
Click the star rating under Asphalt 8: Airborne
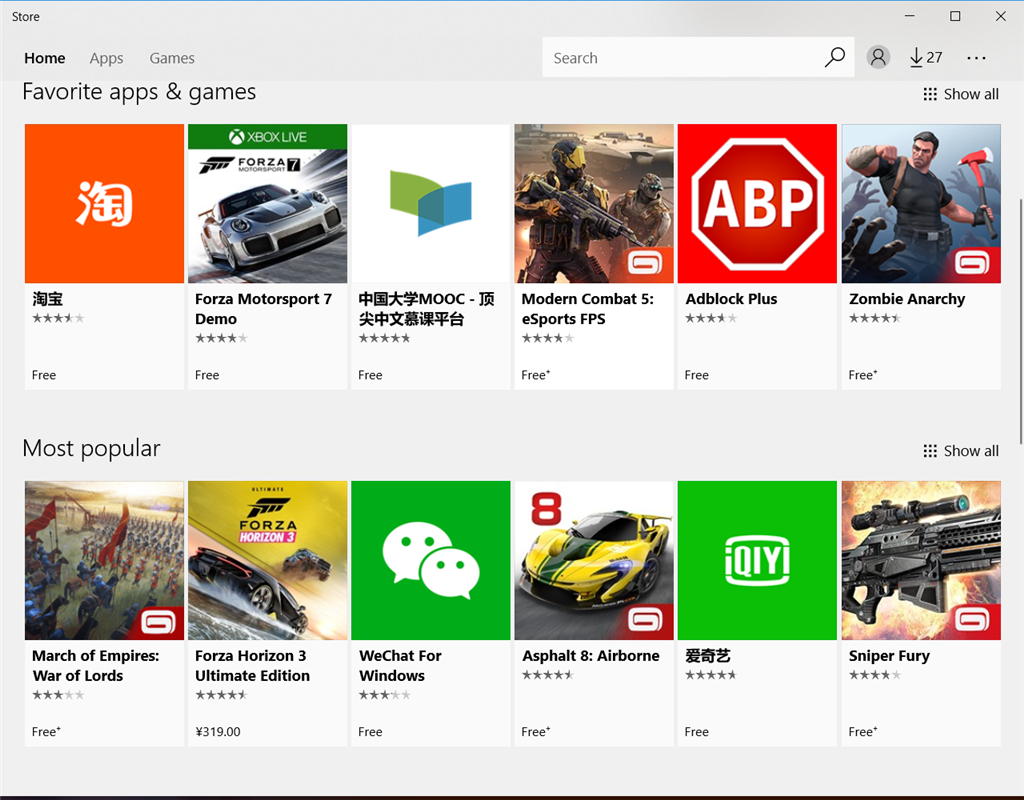[x=547, y=675]
